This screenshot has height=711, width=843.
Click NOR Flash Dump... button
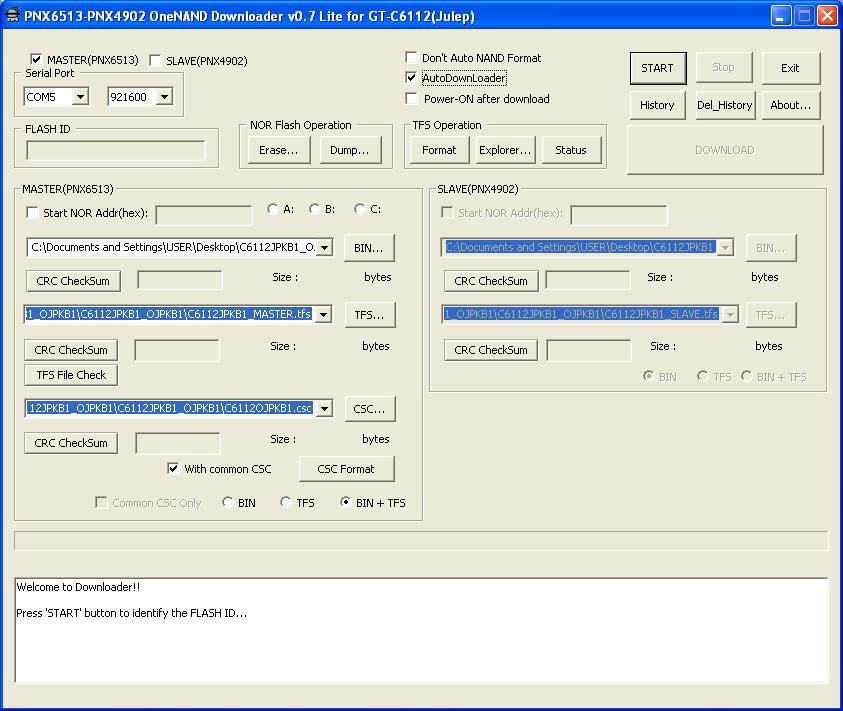tap(350, 150)
